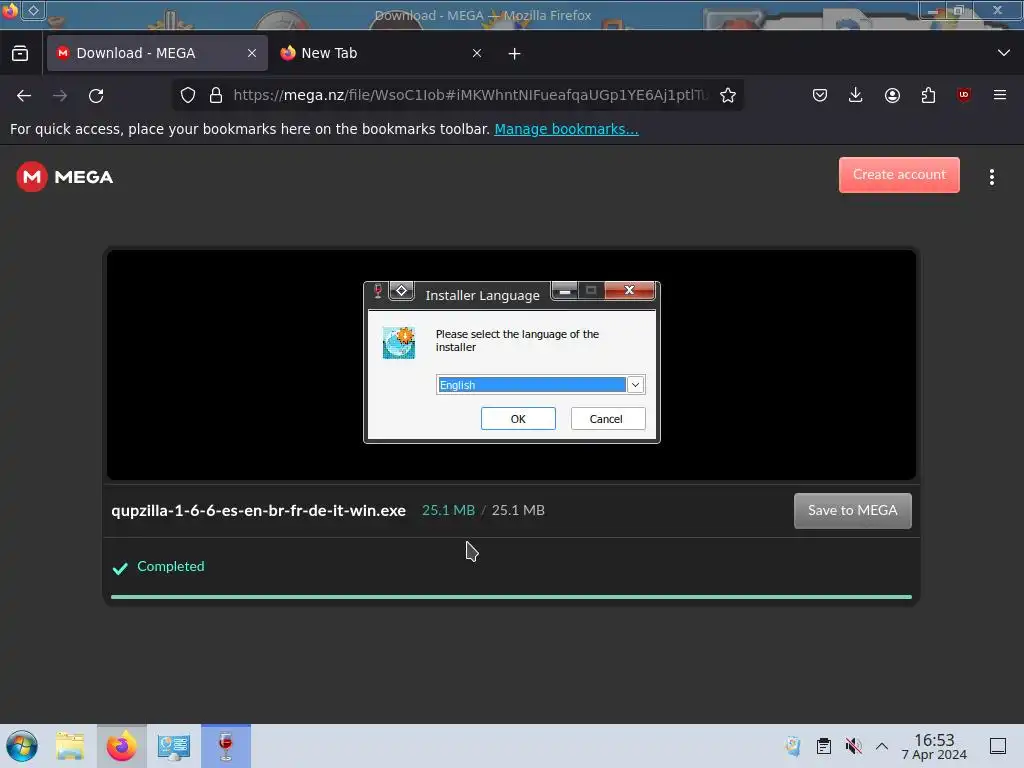Screen dimensions: 1024x768
Task: Open the uBlock Origin extension icon
Action: pyautogui.click(x=964, y=95)
